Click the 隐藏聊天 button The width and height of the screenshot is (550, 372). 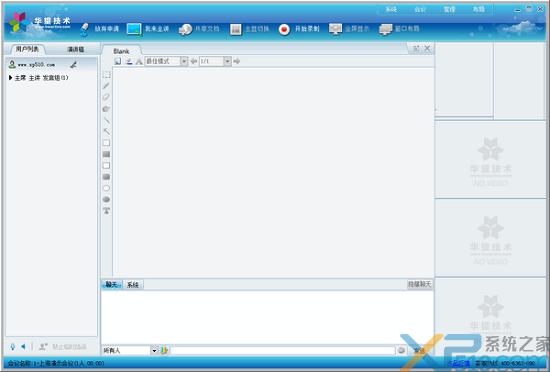[420, 284]
